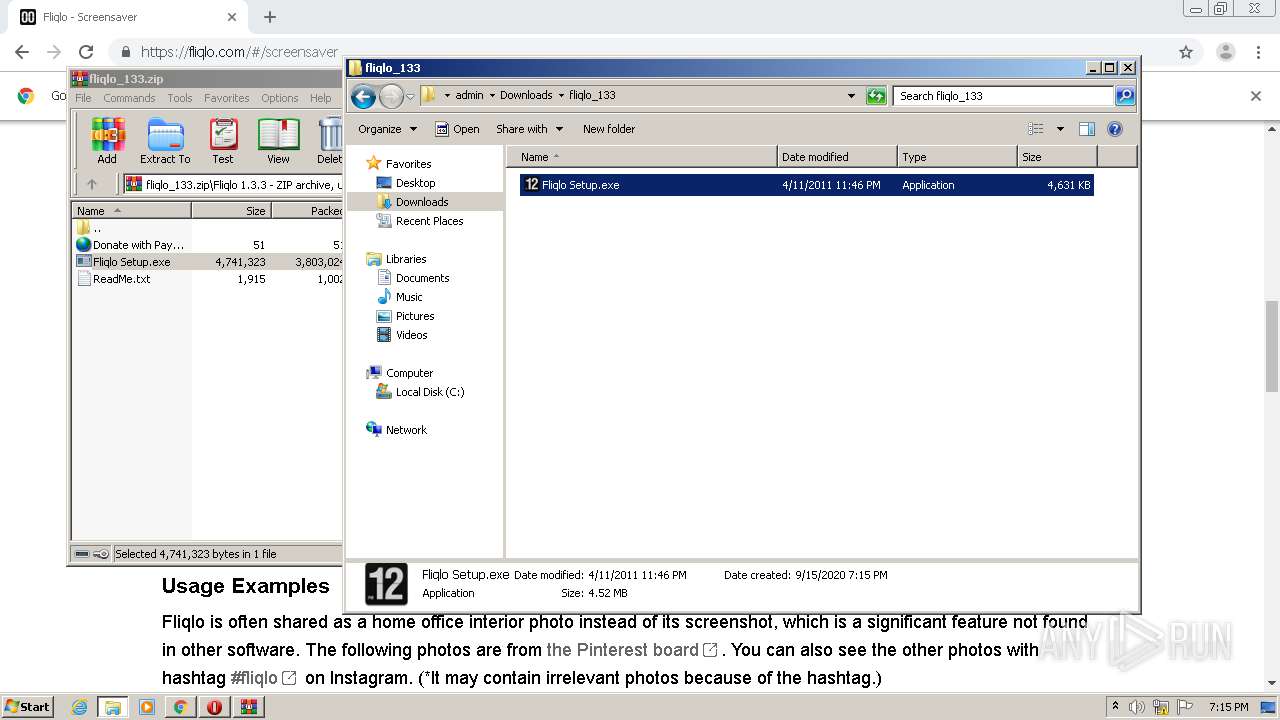Image resolution: width=1280 pixels, height=720 pixels.
Task: Click the Chrome URL address bar
Action: coord(640,52)
